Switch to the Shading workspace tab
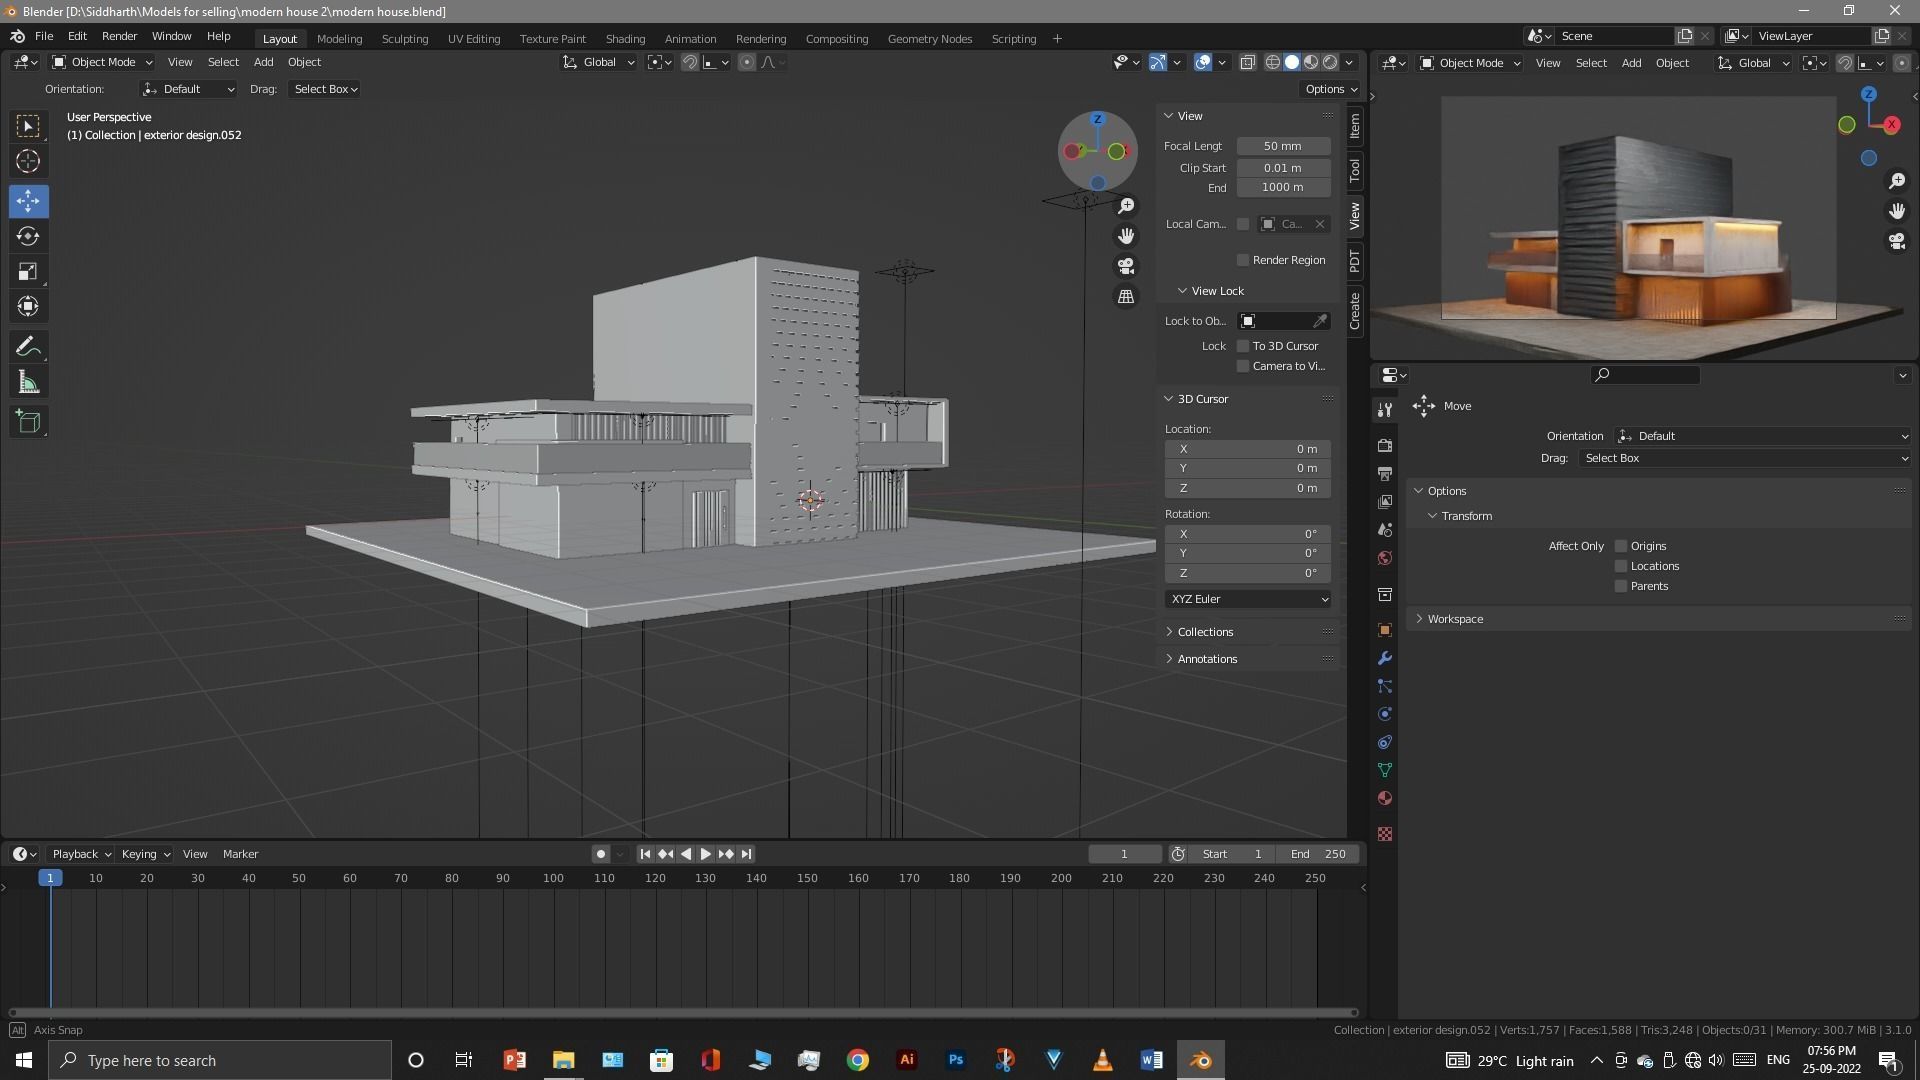The height and width of the screenshot is (1080, 1920). pos(625,39)
